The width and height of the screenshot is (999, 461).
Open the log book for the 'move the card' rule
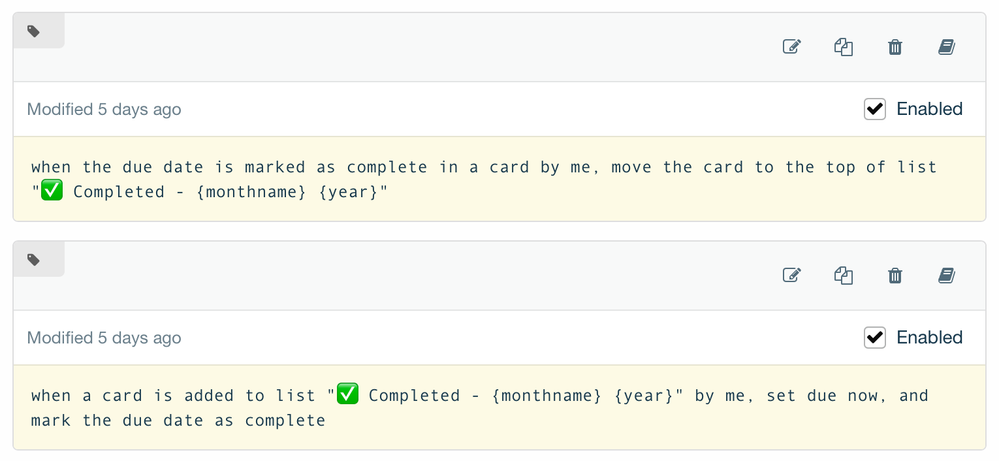[x=947, y=46]
